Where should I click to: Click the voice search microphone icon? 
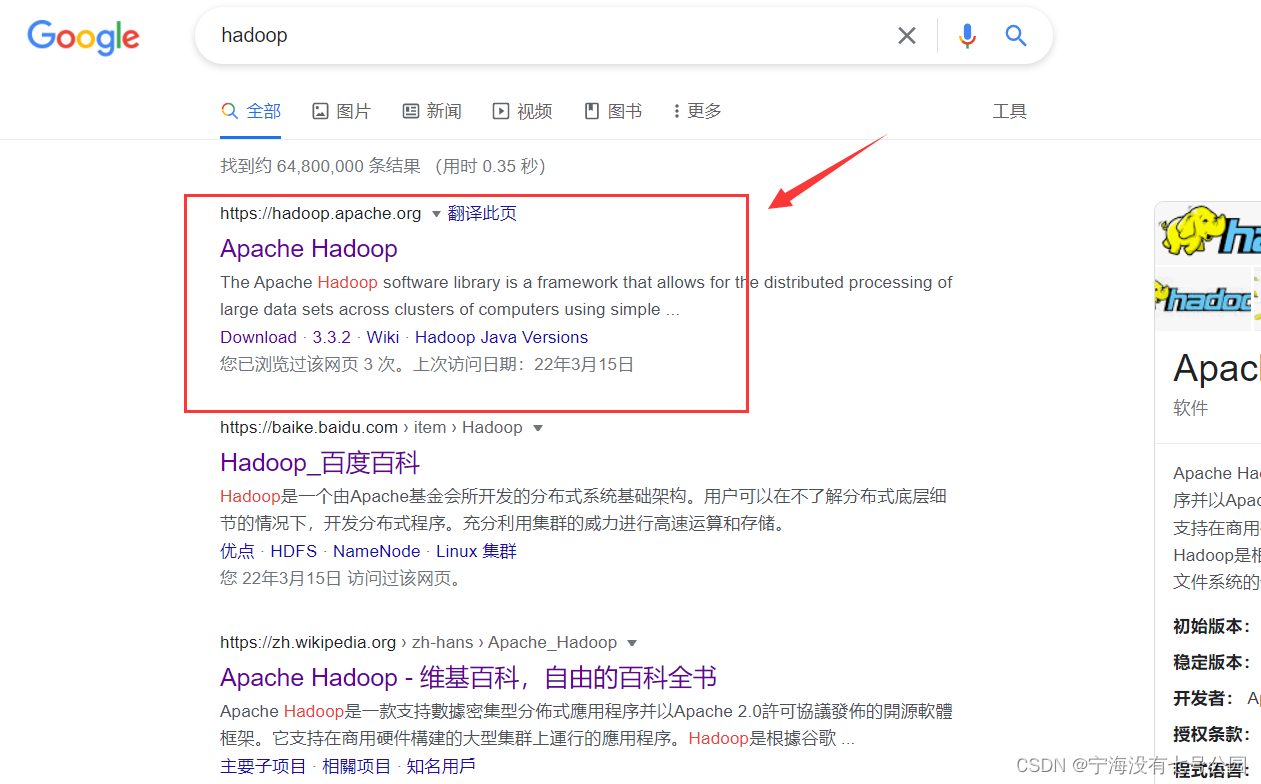point(966,35)
